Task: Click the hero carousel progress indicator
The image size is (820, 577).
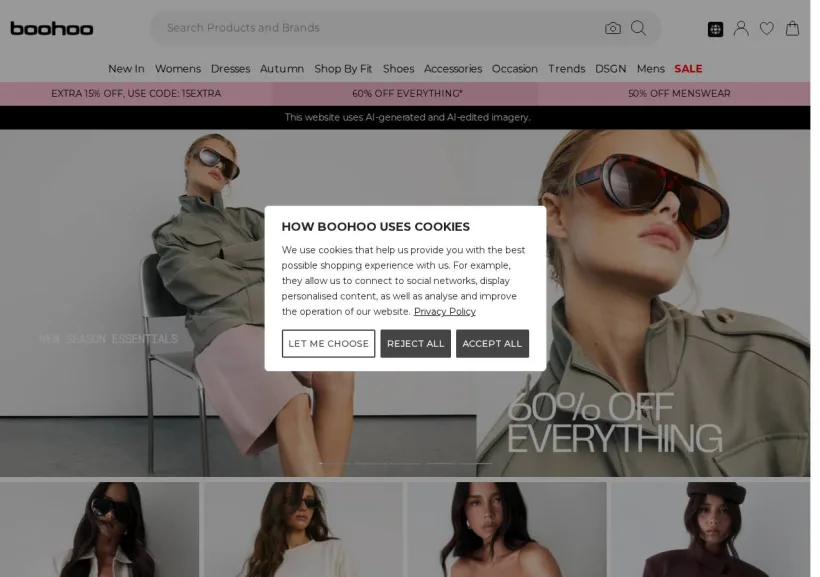Action: point(405,463)
